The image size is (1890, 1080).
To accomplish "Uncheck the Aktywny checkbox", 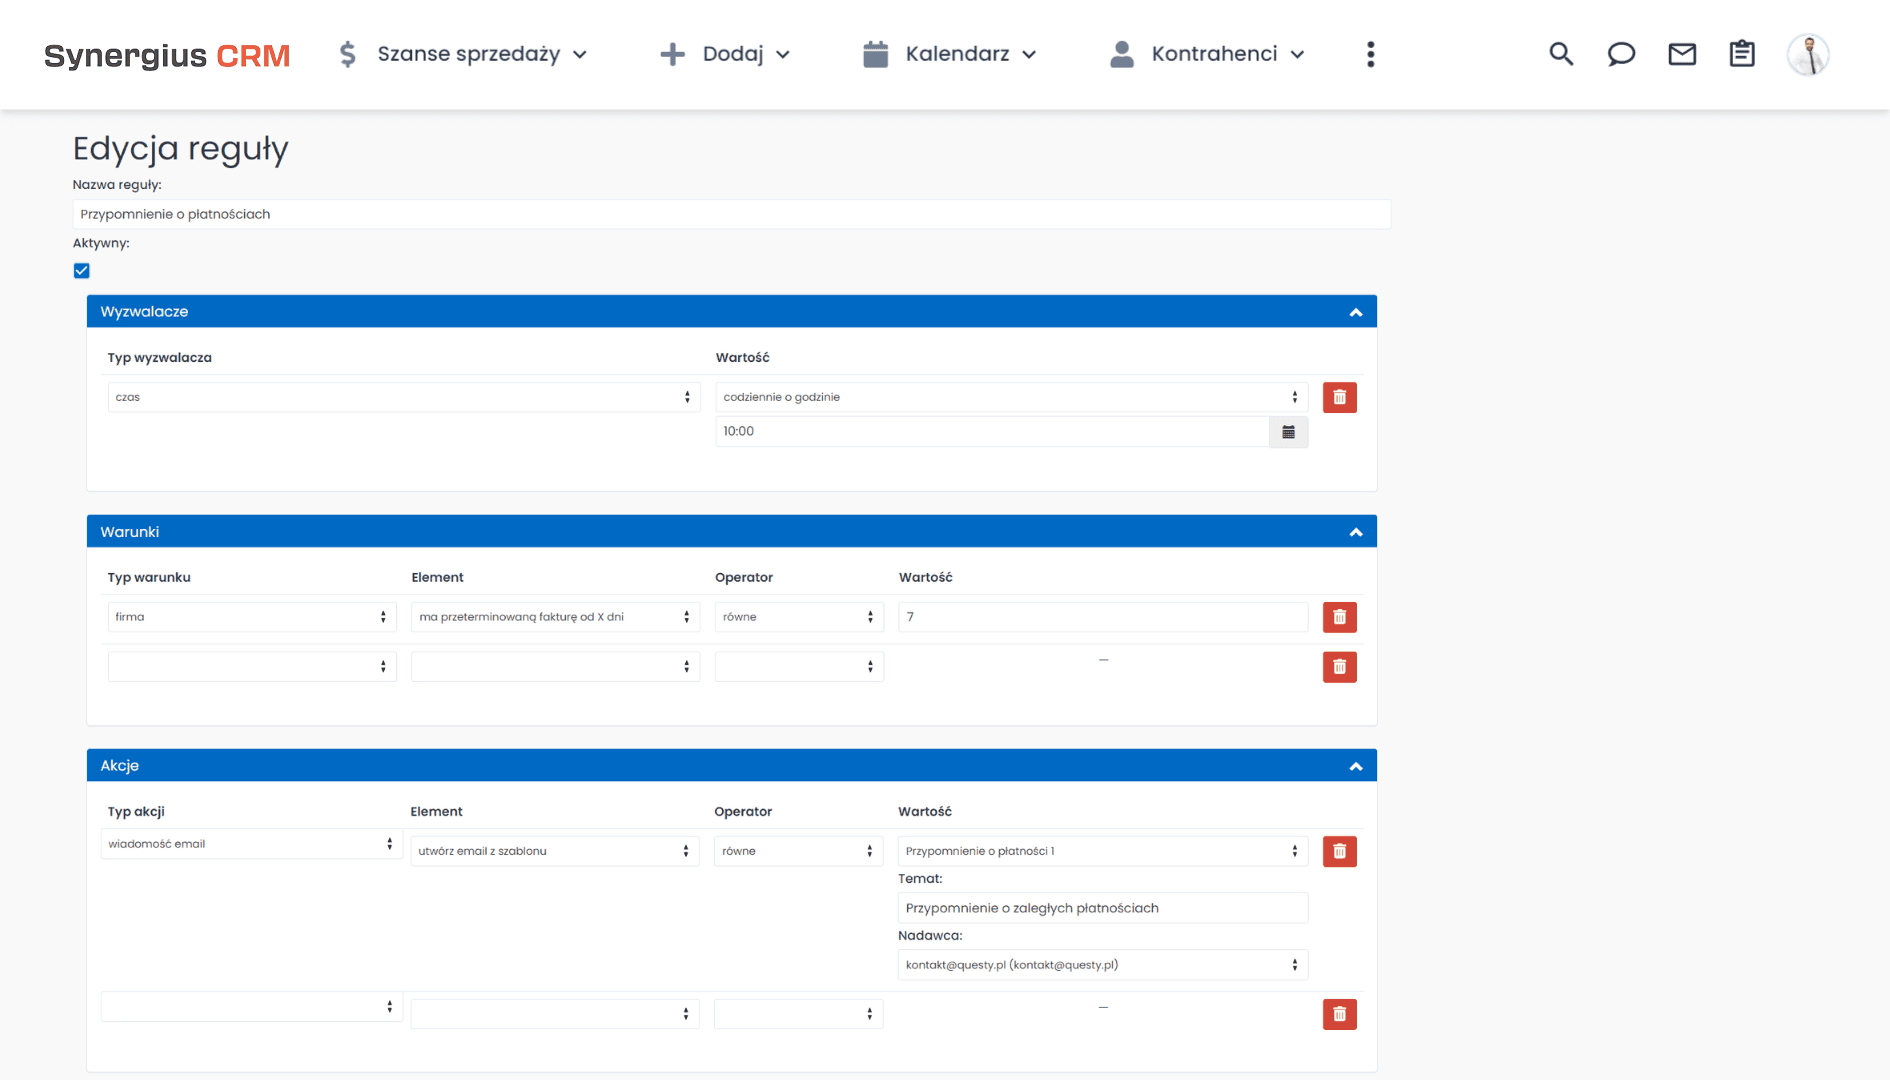I will [x=81, y=270].
